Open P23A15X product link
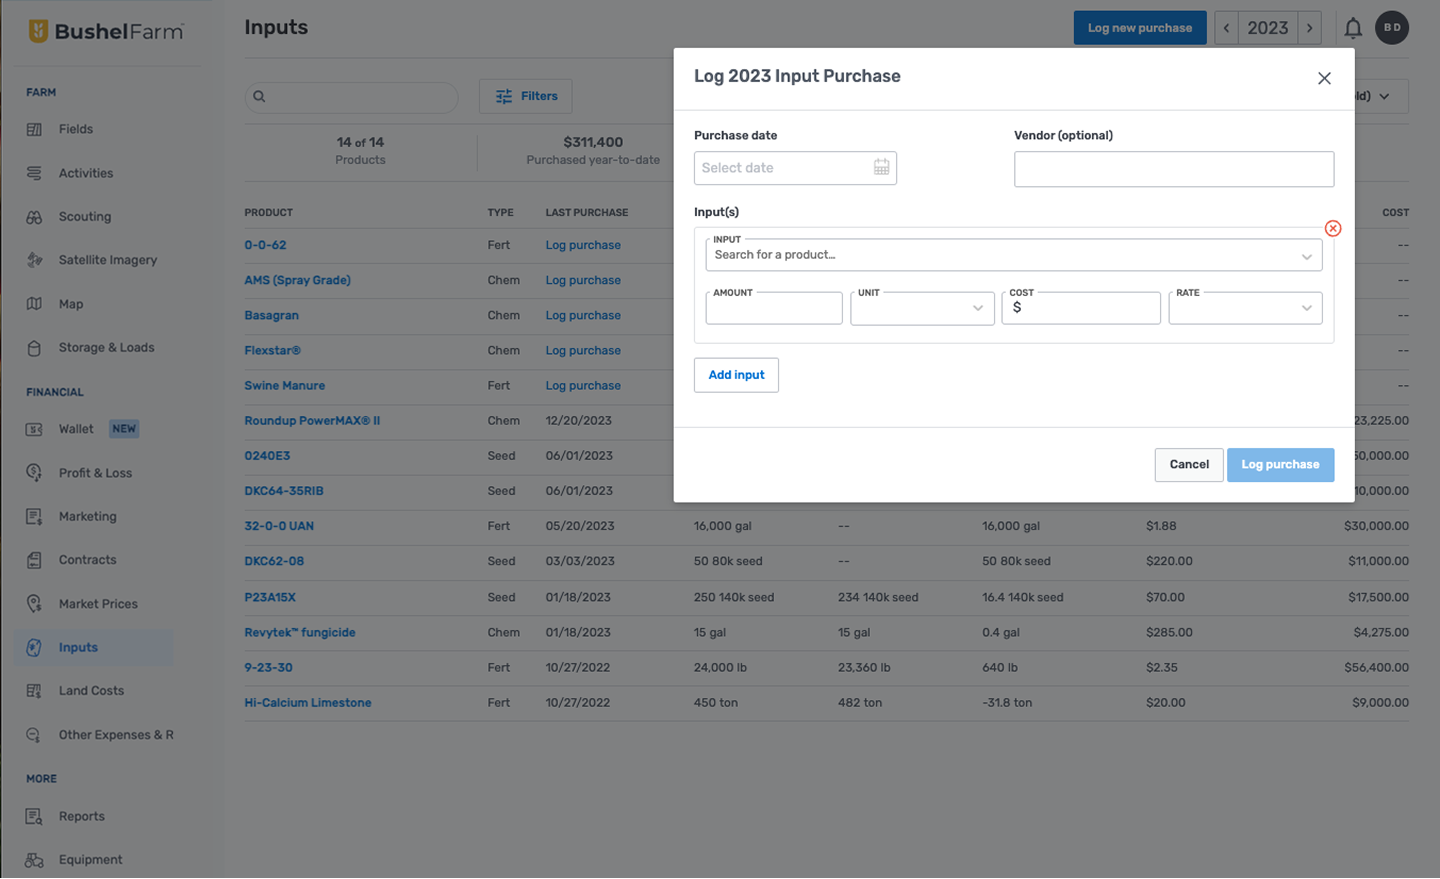 [x=270, y=597]
